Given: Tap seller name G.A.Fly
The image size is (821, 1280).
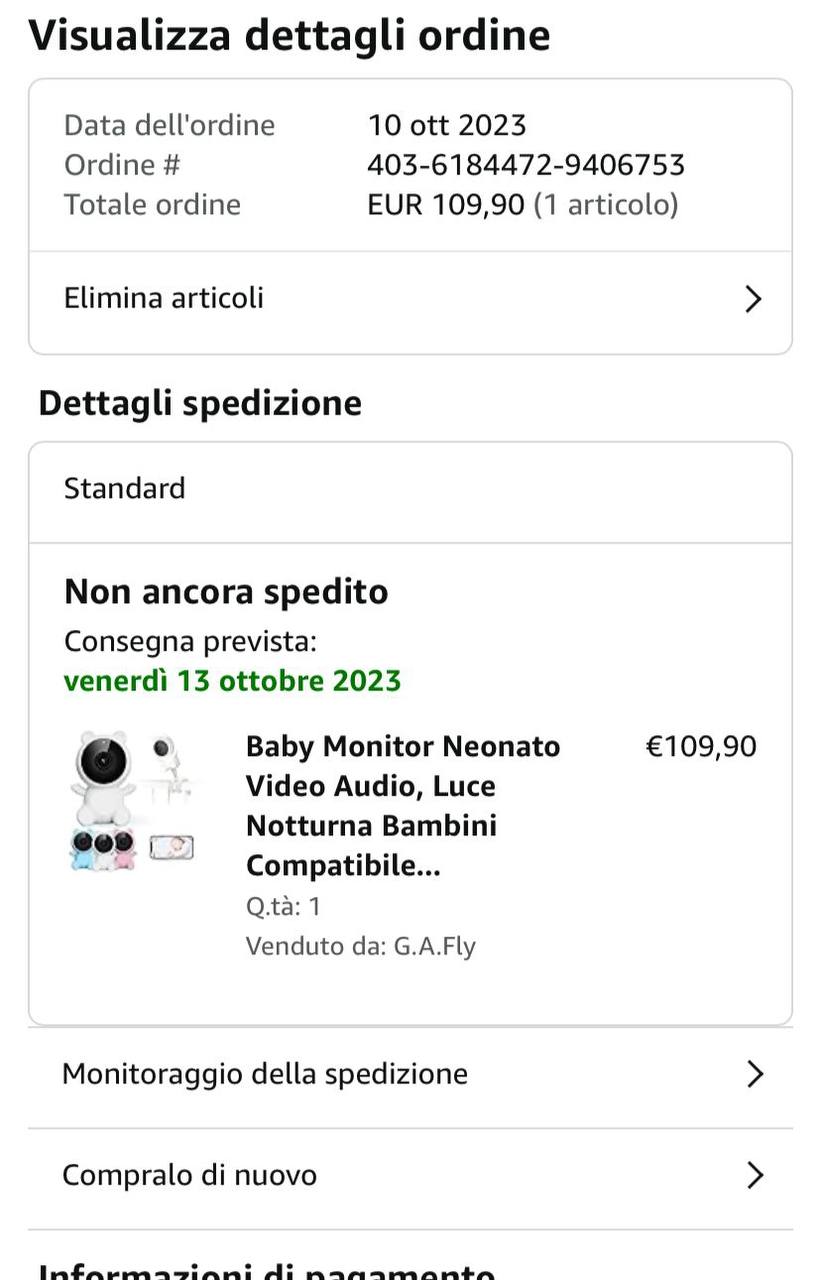Looking at the screenshot, I should click(x=434, y=945).
